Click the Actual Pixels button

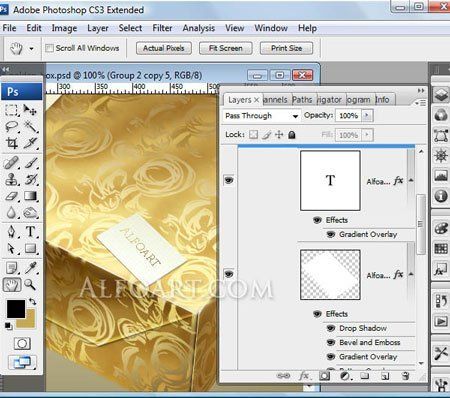coord(164,48)
